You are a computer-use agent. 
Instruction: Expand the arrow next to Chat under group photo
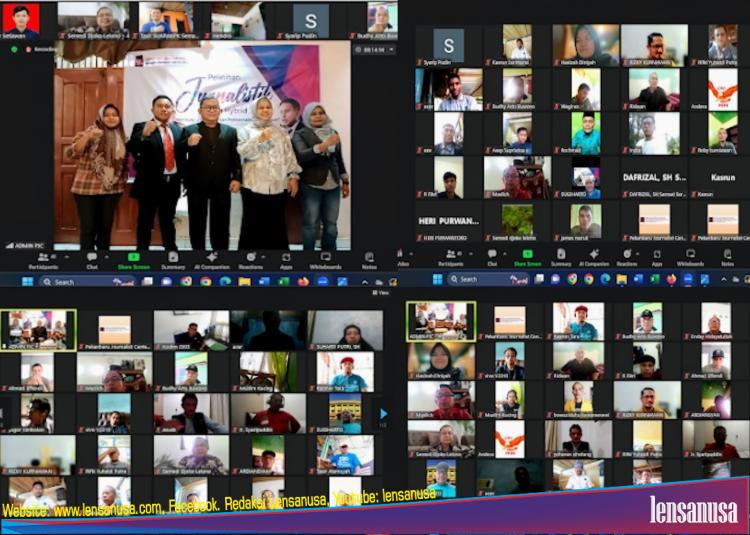(x=106, y=255)
